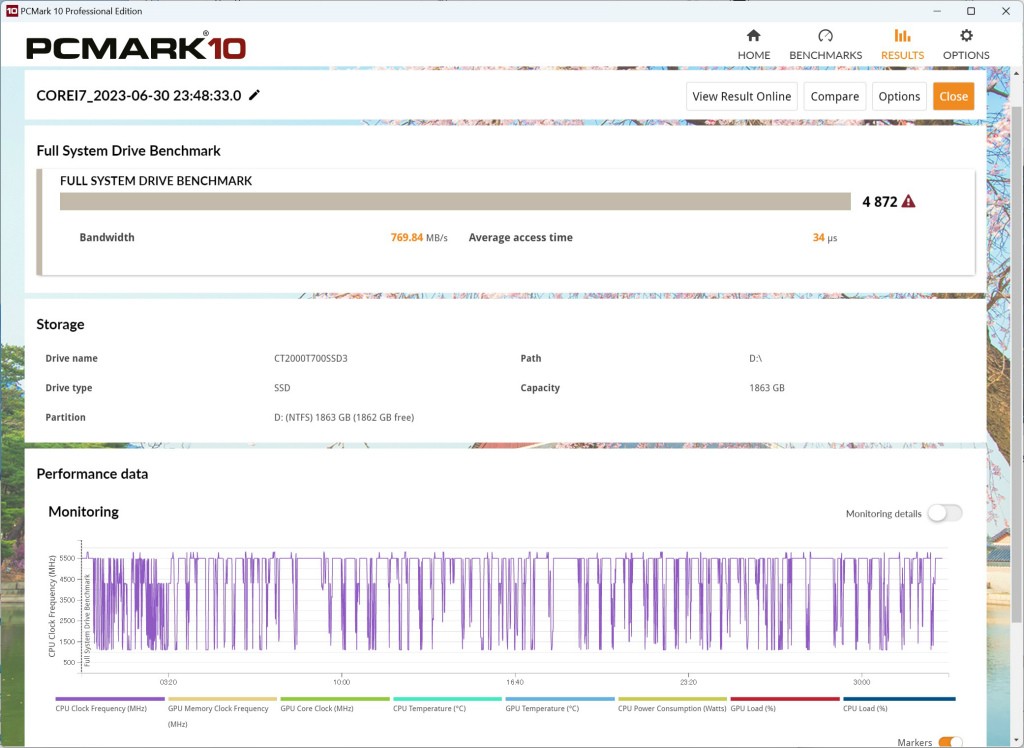Switch to the RESULTS tab
Screen dimensions: 1024x748
point(902,45)
